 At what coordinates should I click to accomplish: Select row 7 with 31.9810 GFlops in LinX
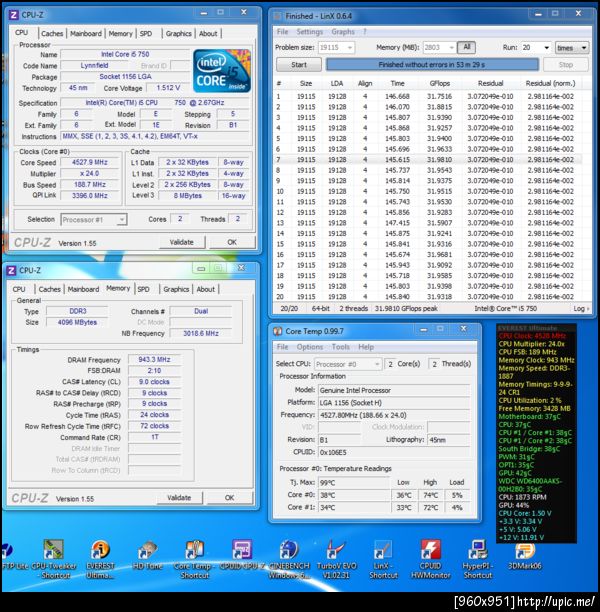[x=428, y=160]
